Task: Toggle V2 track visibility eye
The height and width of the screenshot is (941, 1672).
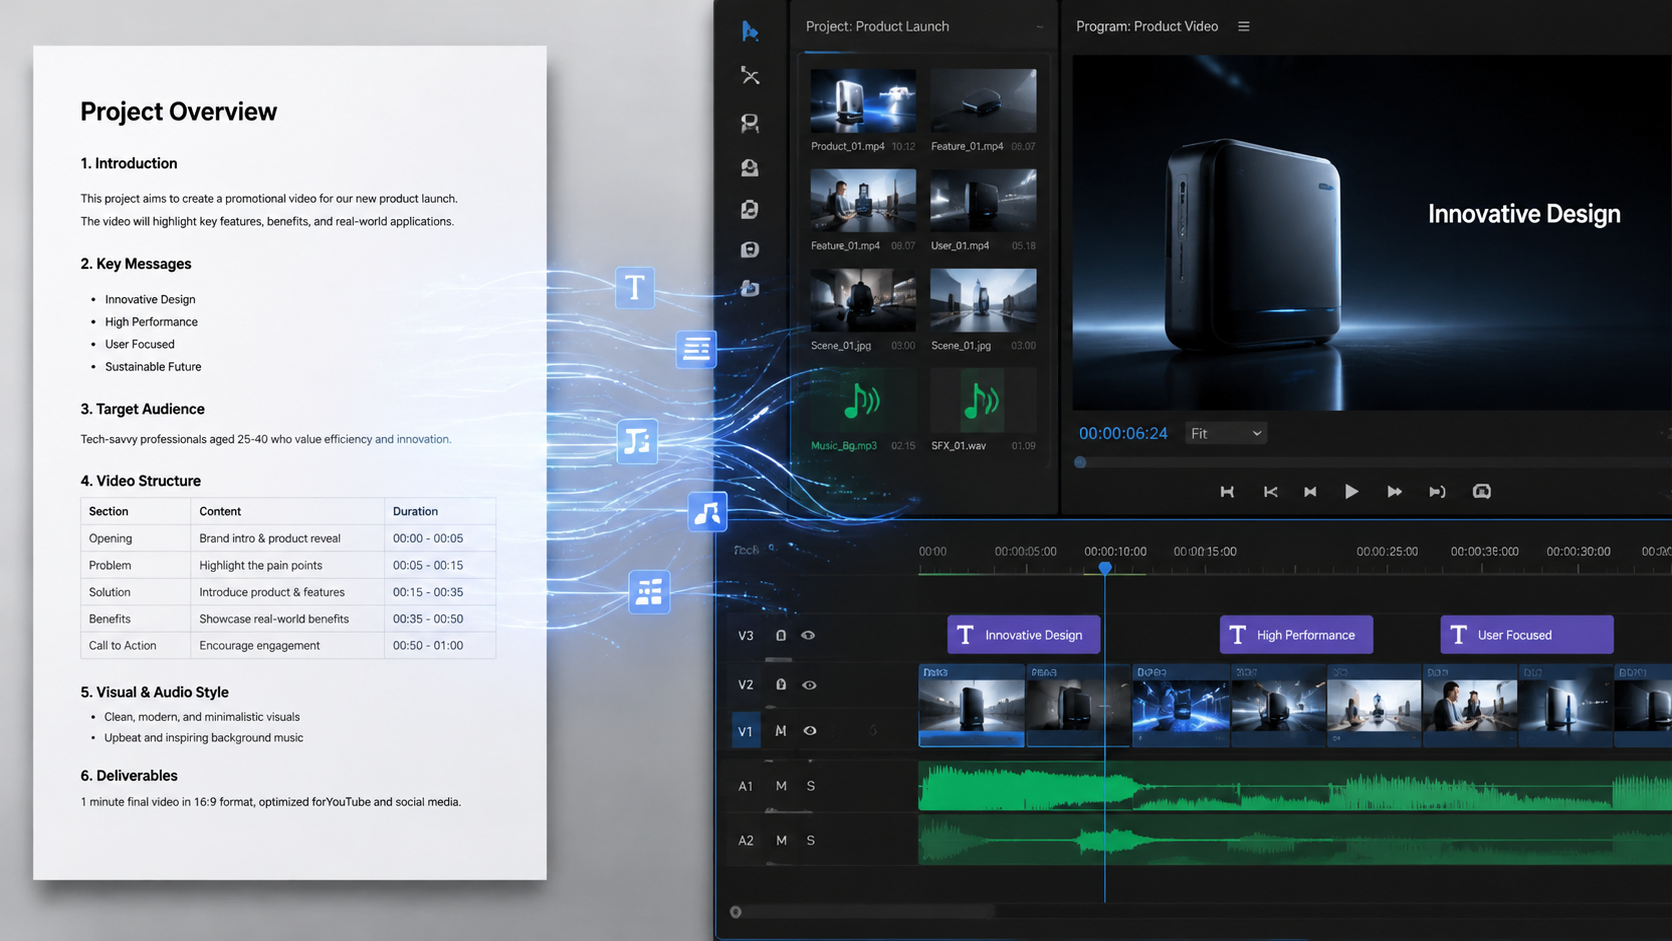Action: [809, 685]
